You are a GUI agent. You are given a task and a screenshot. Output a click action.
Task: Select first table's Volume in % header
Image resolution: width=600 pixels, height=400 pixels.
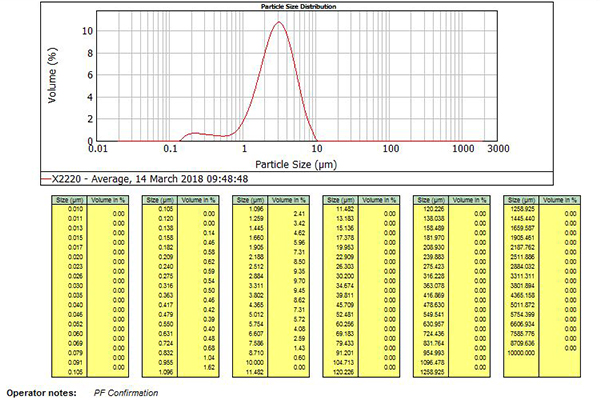(x=106, y=201)
